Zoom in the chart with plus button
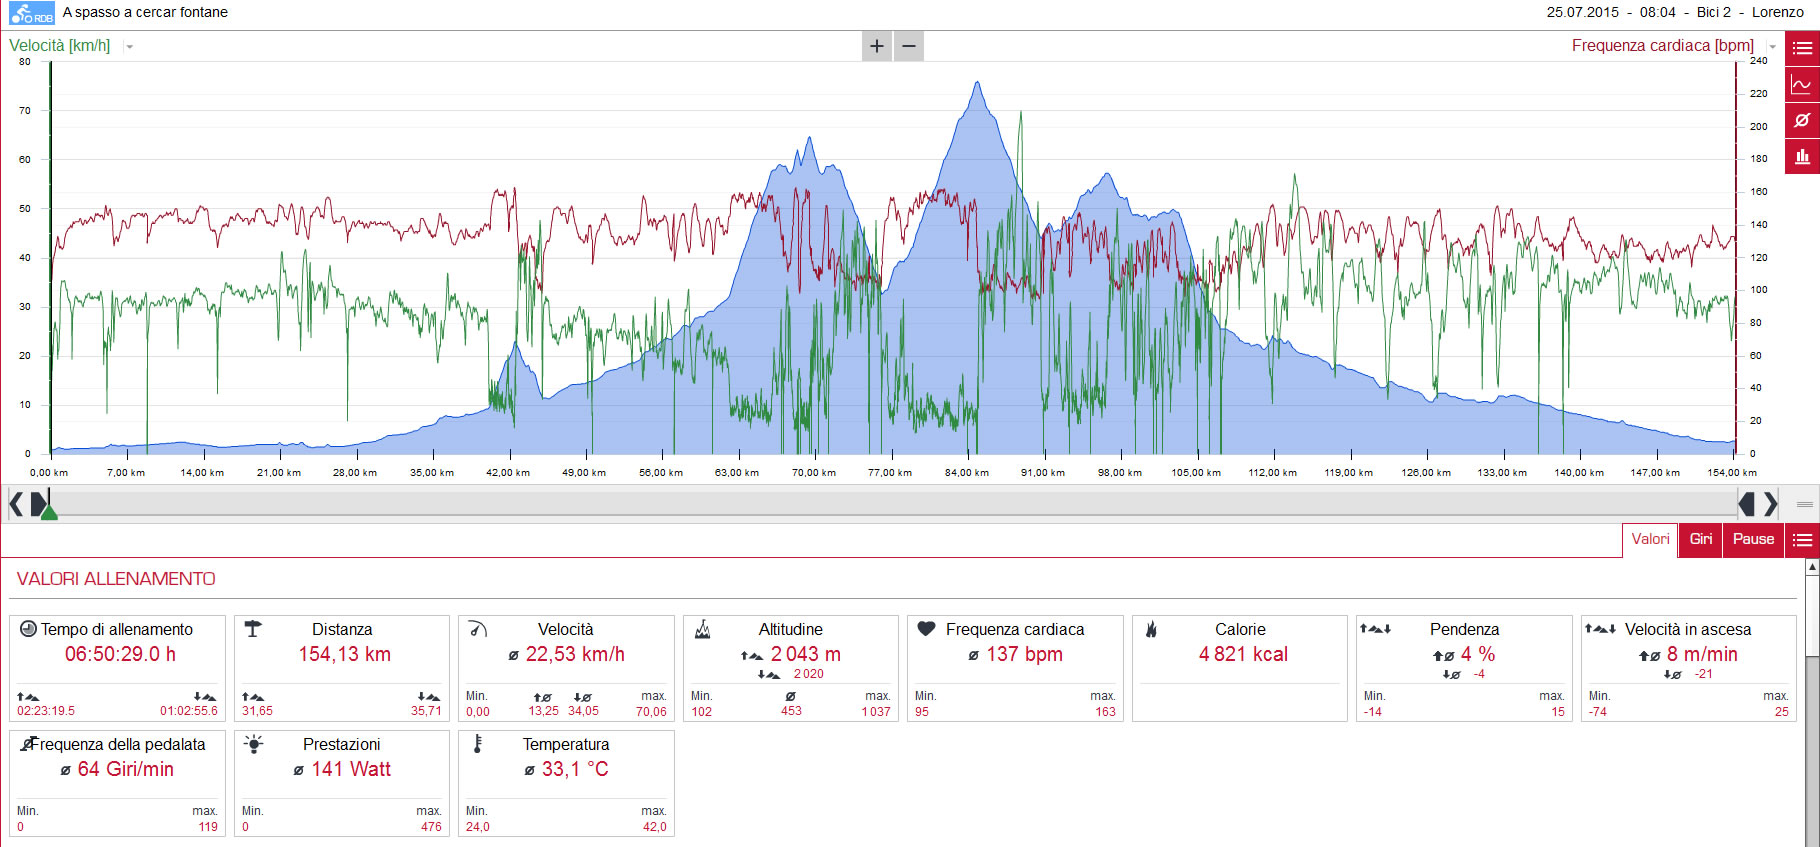Viewport: 1820px width, 847px height. click(877, 46)
